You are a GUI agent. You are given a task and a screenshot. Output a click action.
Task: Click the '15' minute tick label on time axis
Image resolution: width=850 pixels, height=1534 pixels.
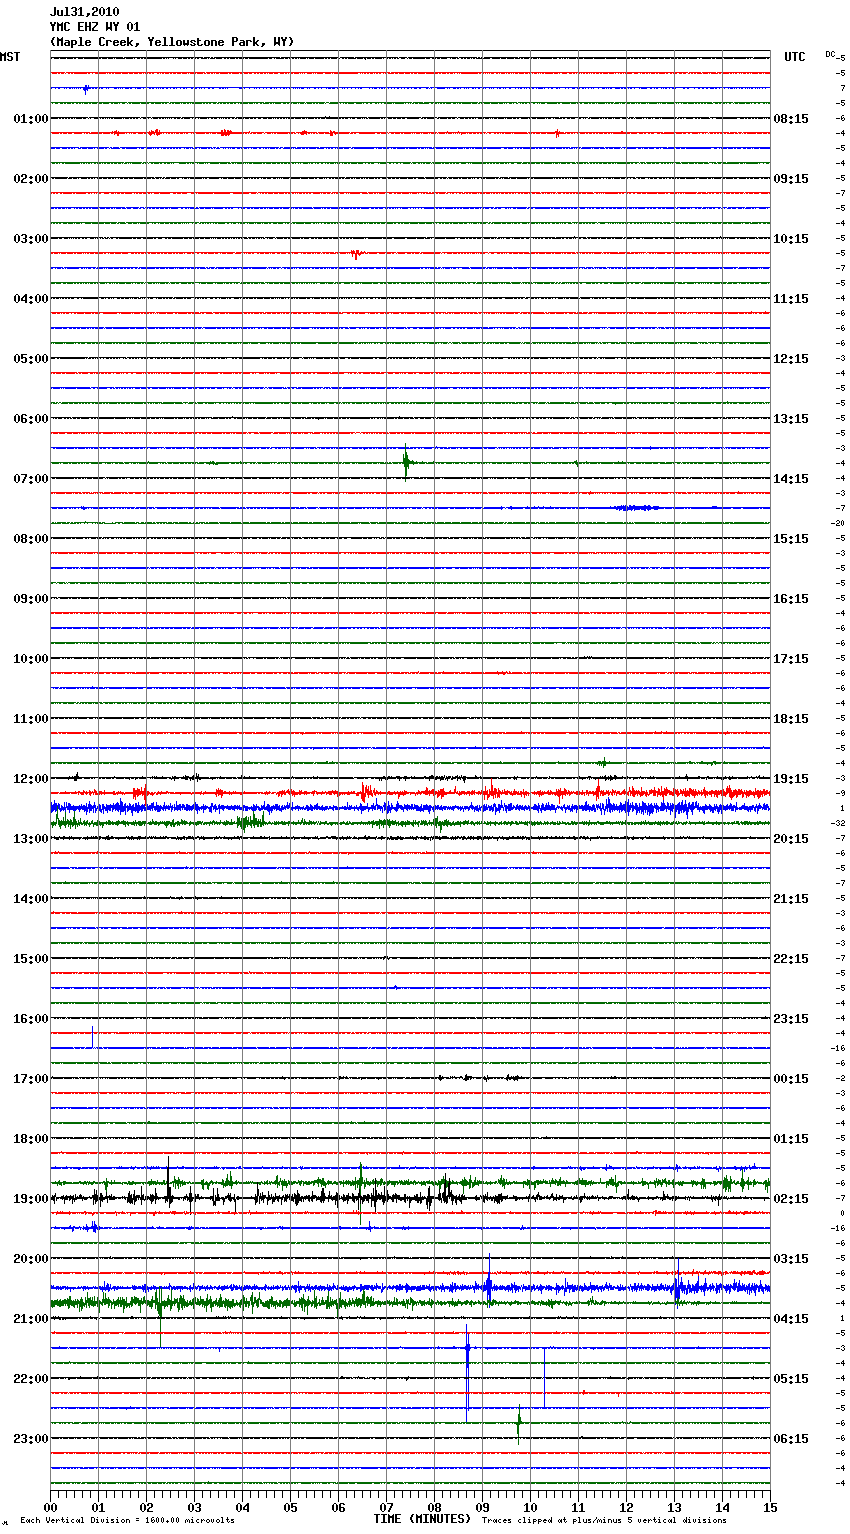770,1506
